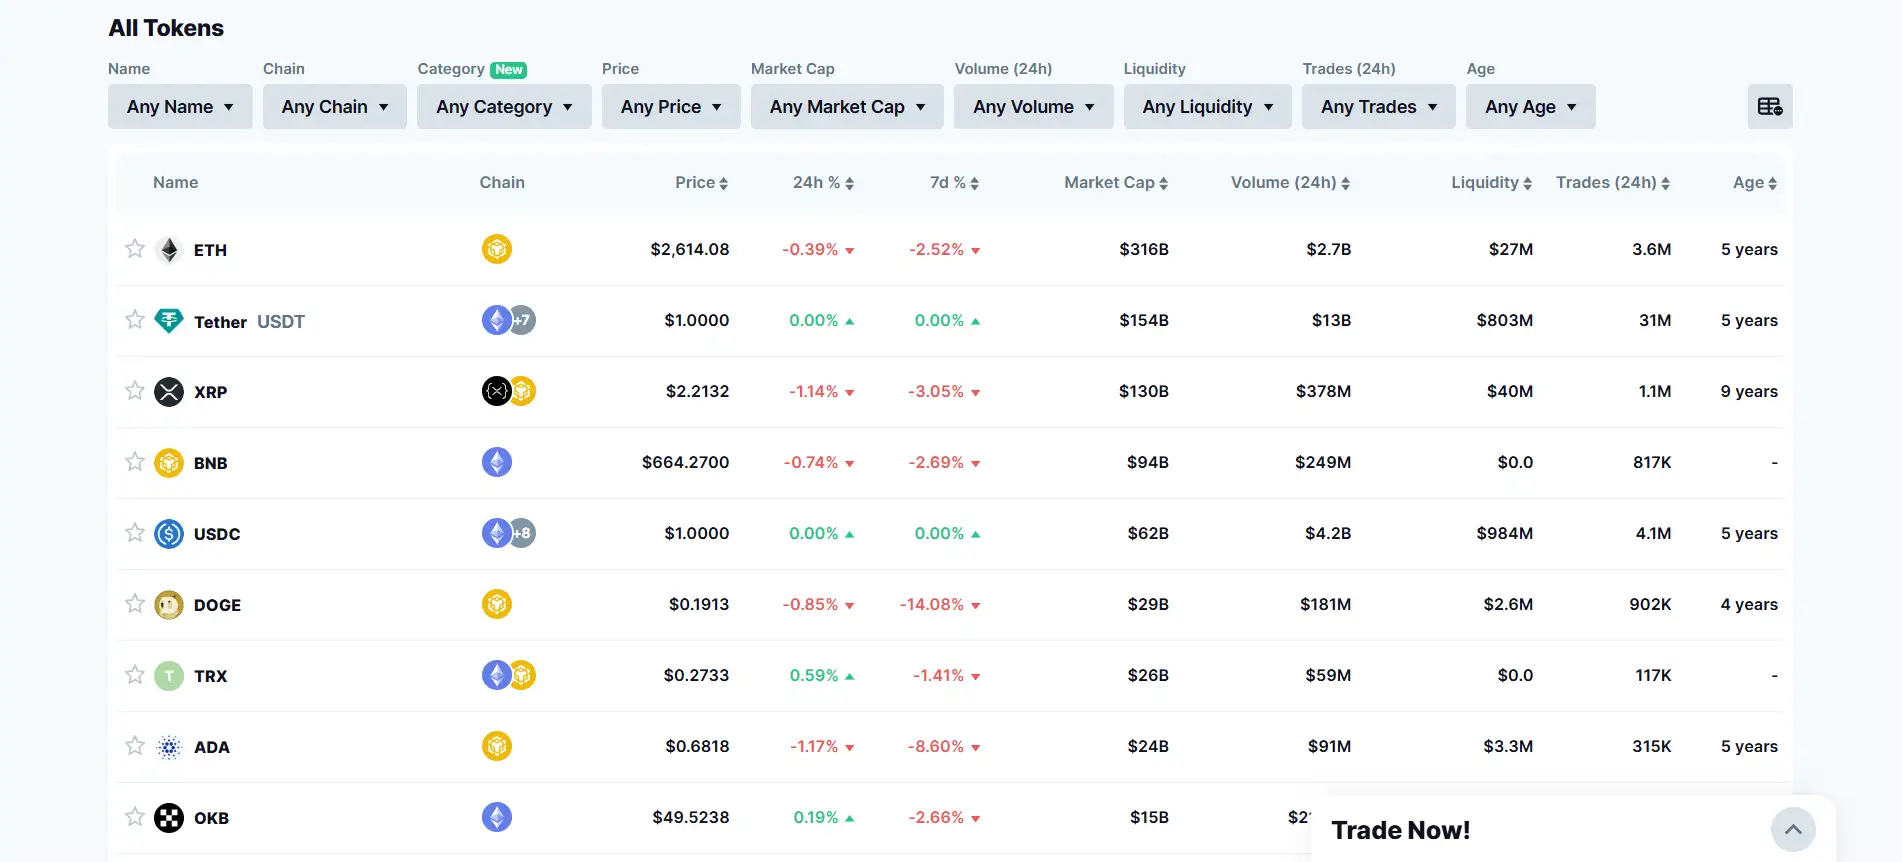Favorite ETH with the star toggle

[135, 249]
